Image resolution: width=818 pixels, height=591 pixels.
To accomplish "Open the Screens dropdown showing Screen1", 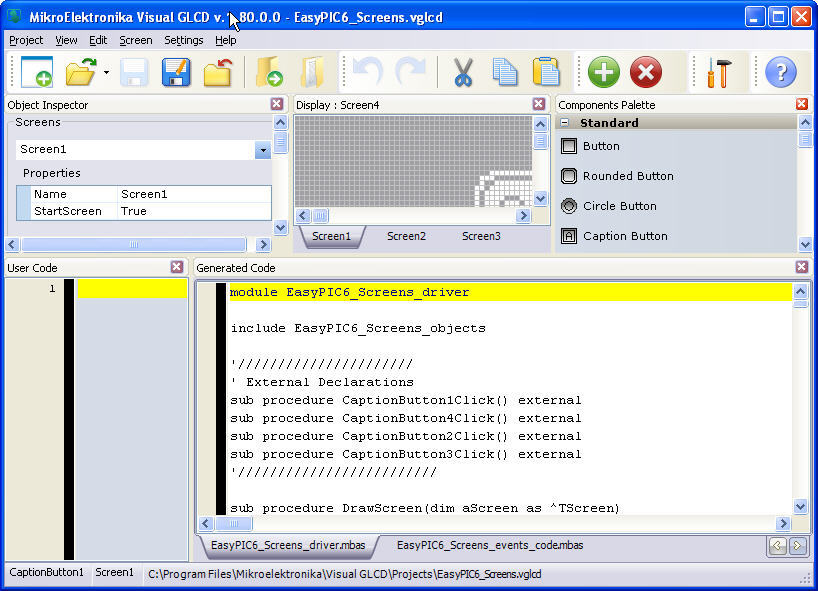I will (x=262, y=148).
